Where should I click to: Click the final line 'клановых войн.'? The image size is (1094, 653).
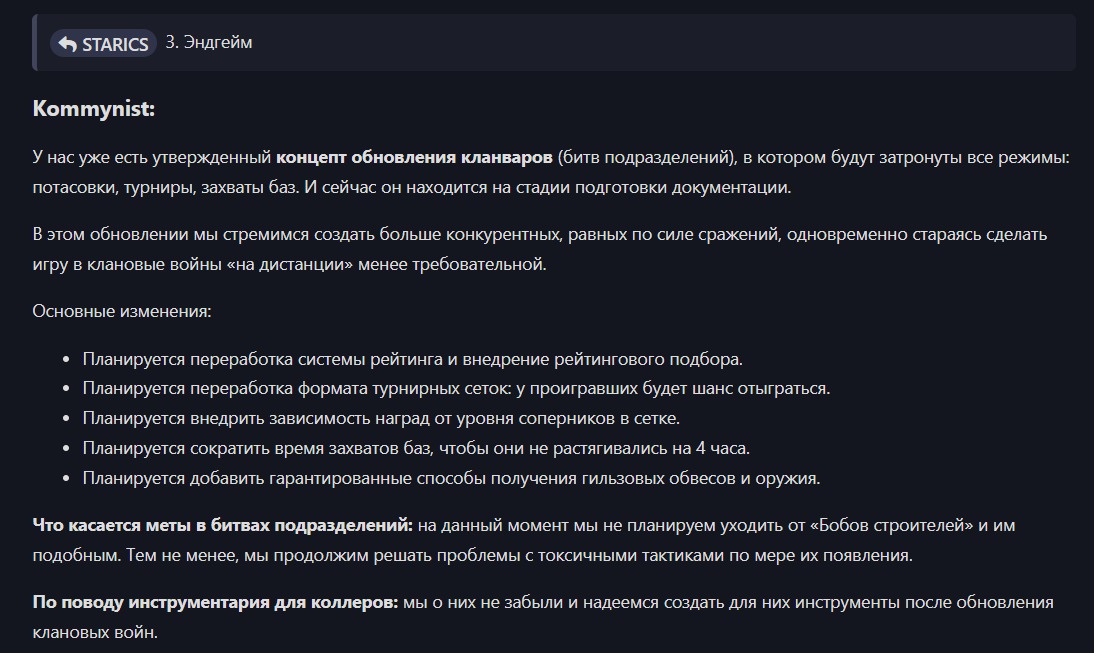(x=95, y=633)
